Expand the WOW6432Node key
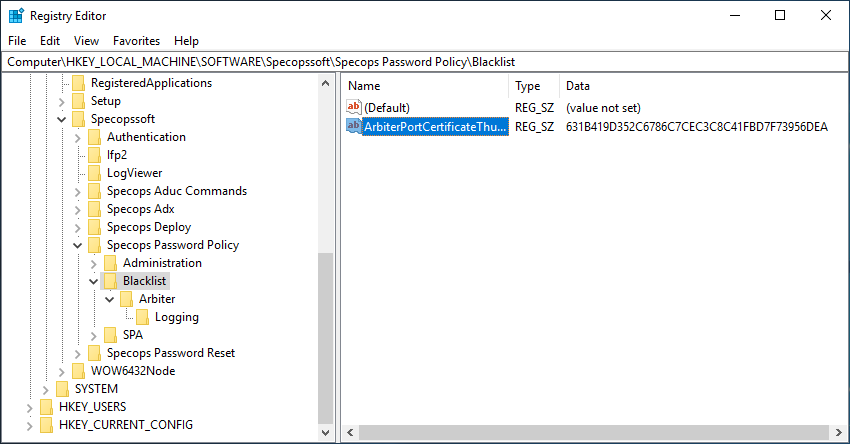 point(61,371)
